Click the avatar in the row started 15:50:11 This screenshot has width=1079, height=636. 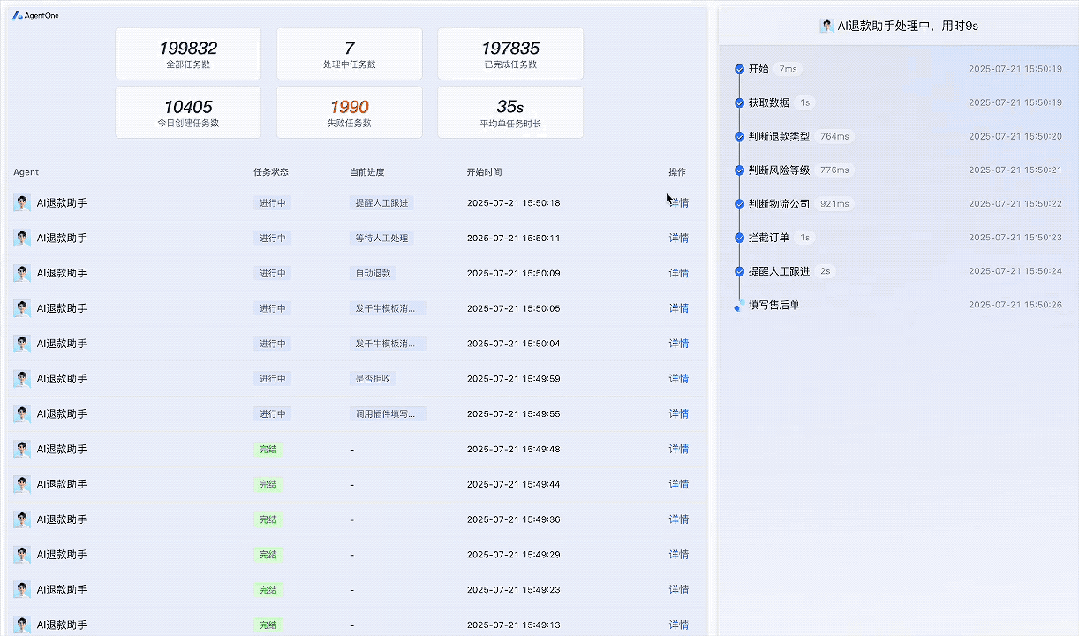click(22, 238)
